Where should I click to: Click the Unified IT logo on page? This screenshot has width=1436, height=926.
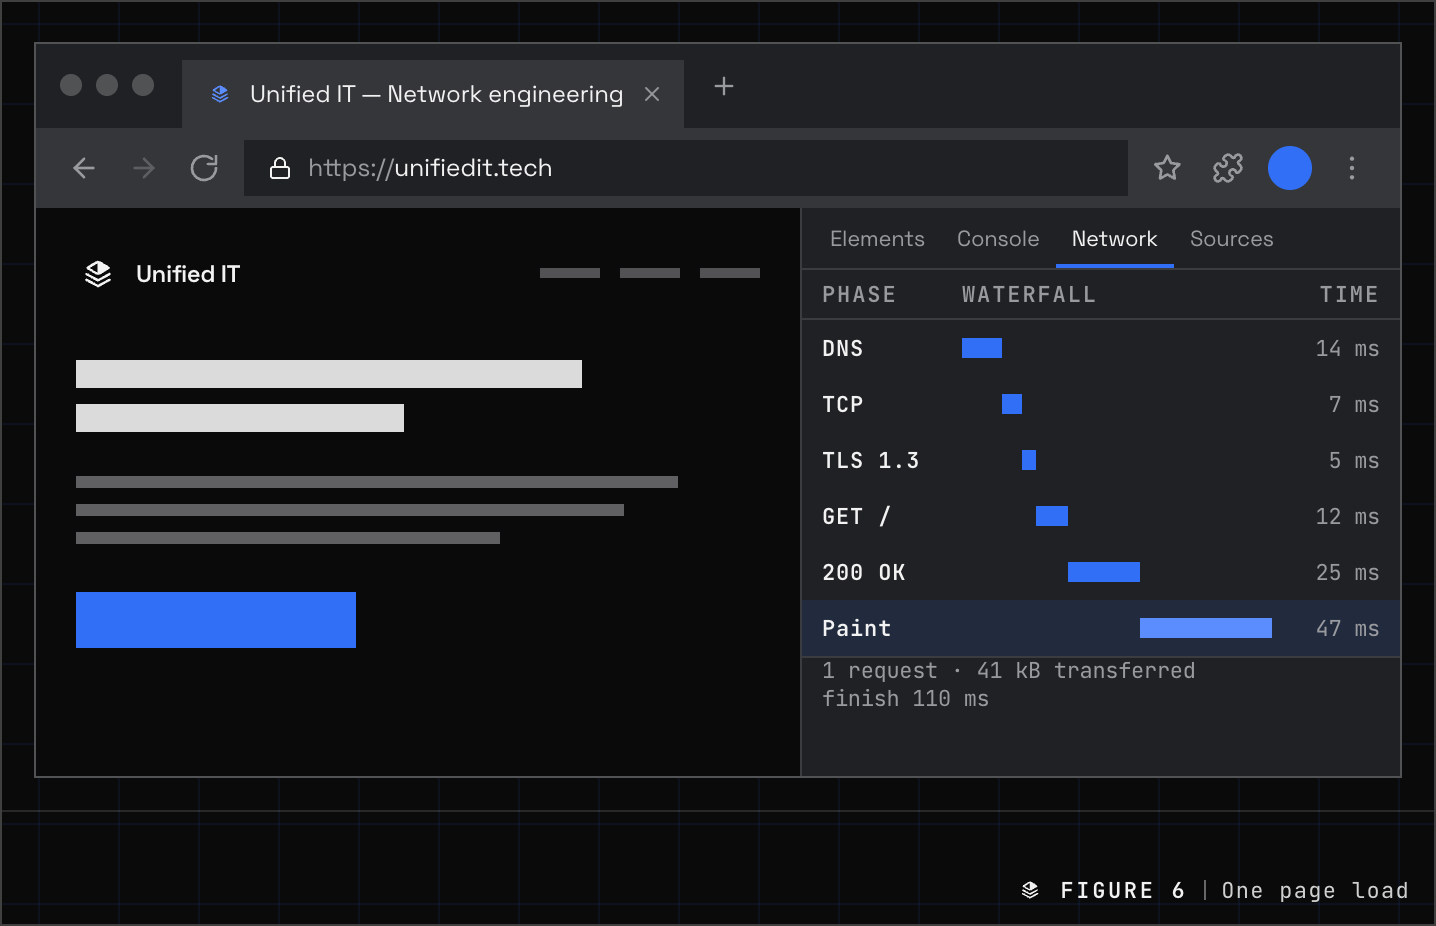(x=98, y=274)
